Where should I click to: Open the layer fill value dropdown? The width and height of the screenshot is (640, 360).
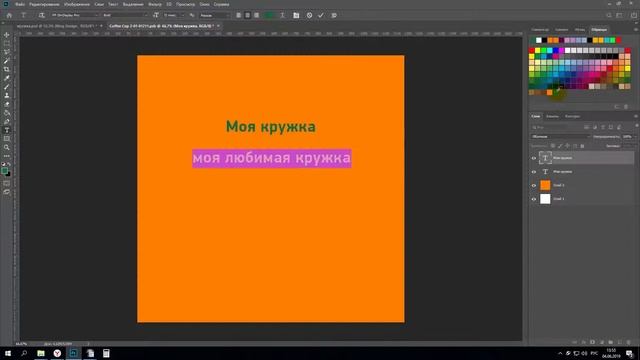[x=629, y=146]
